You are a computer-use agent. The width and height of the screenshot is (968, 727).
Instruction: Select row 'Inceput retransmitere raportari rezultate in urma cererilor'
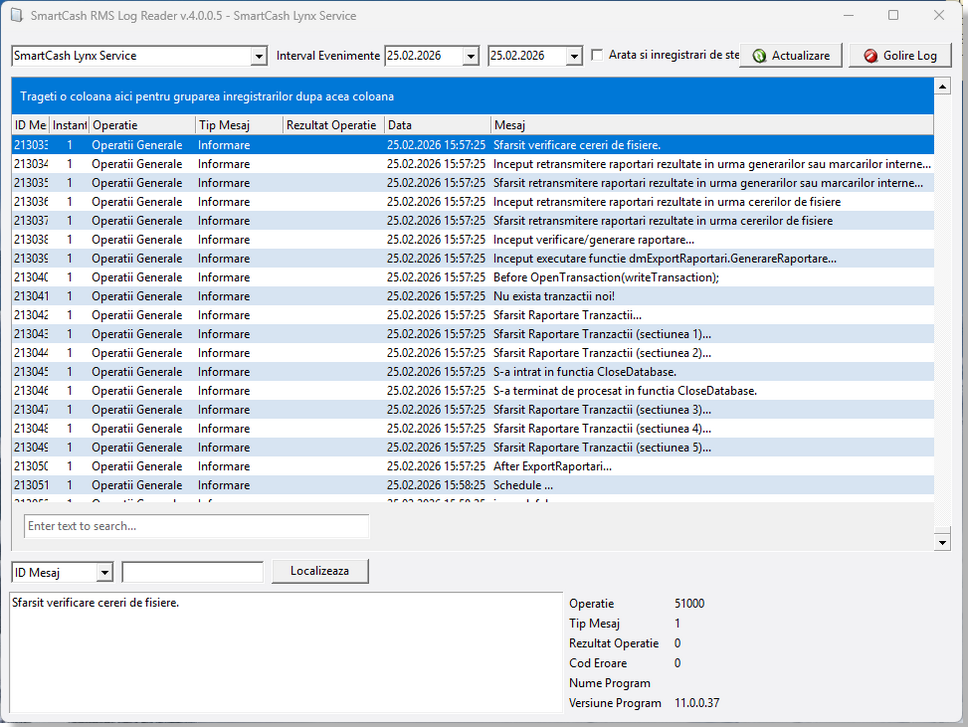pos(472,202)
